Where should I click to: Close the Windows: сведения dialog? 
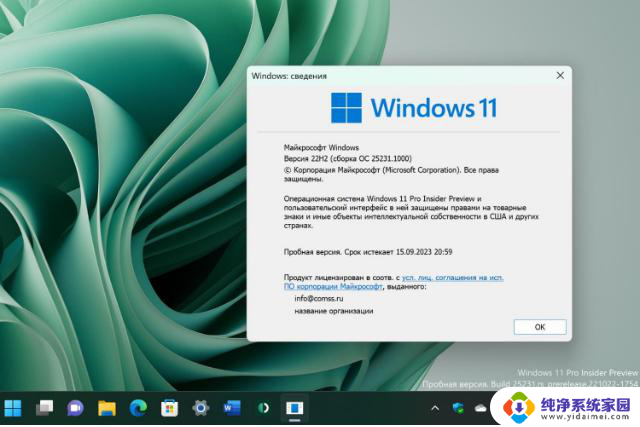[560, 76]
